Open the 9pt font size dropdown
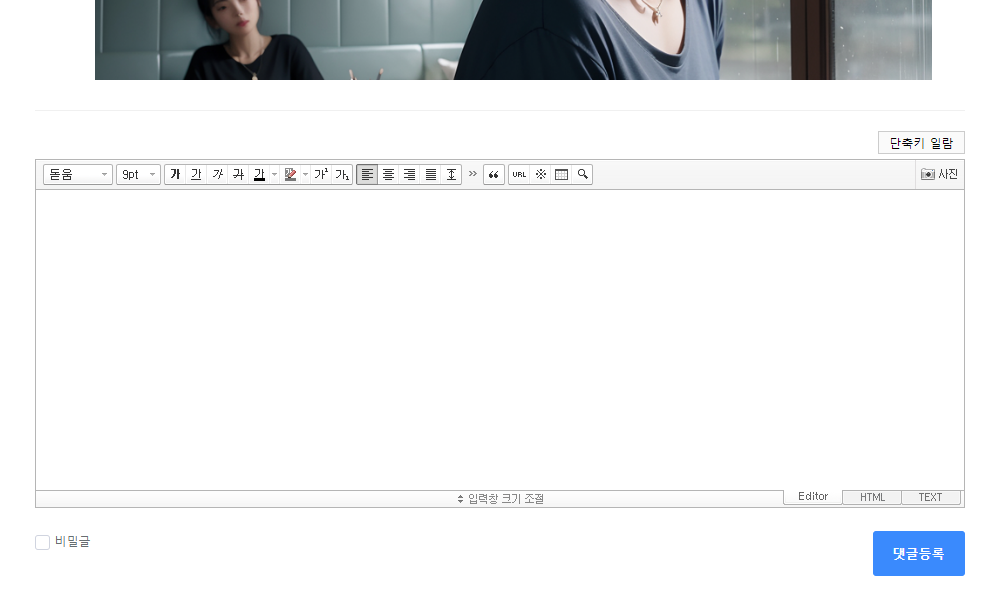 click(x=138, y=174)
